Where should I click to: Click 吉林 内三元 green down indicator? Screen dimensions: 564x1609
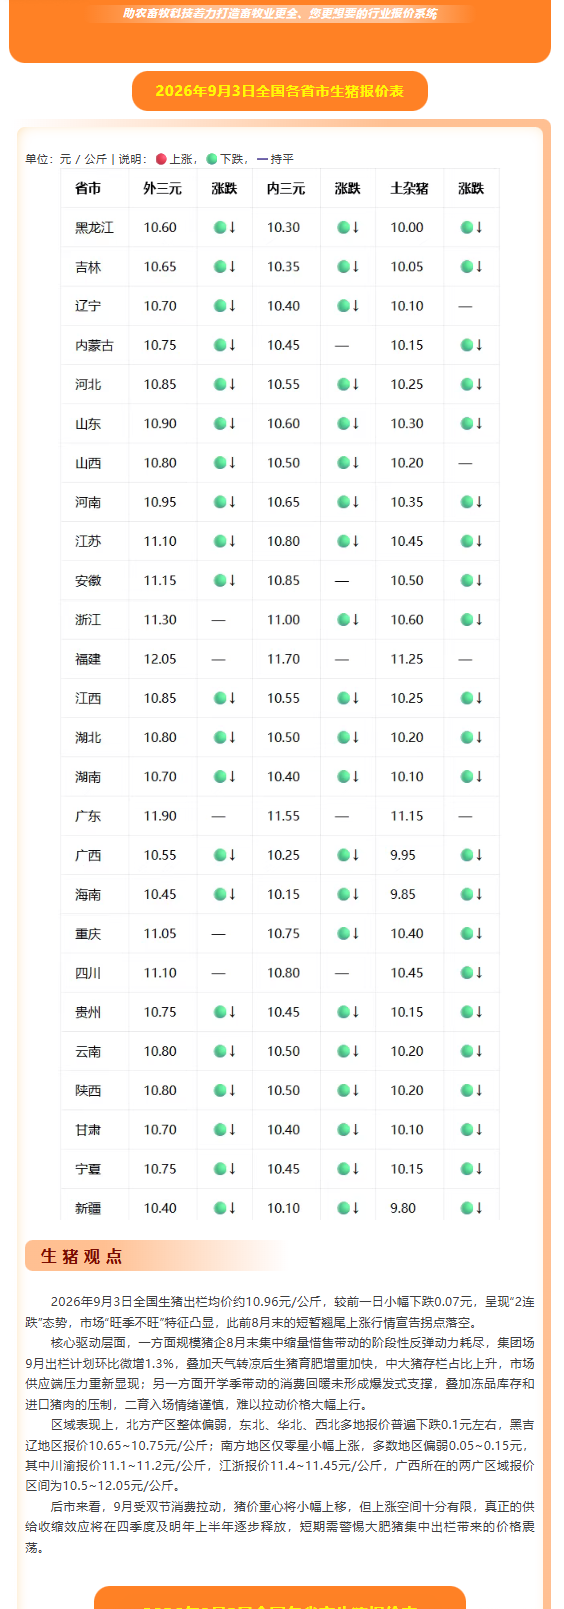coord(348,266)
